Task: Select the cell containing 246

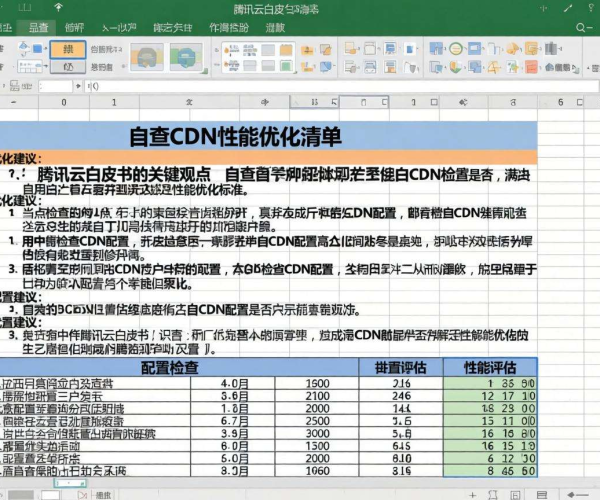Action: pos(401,396)
